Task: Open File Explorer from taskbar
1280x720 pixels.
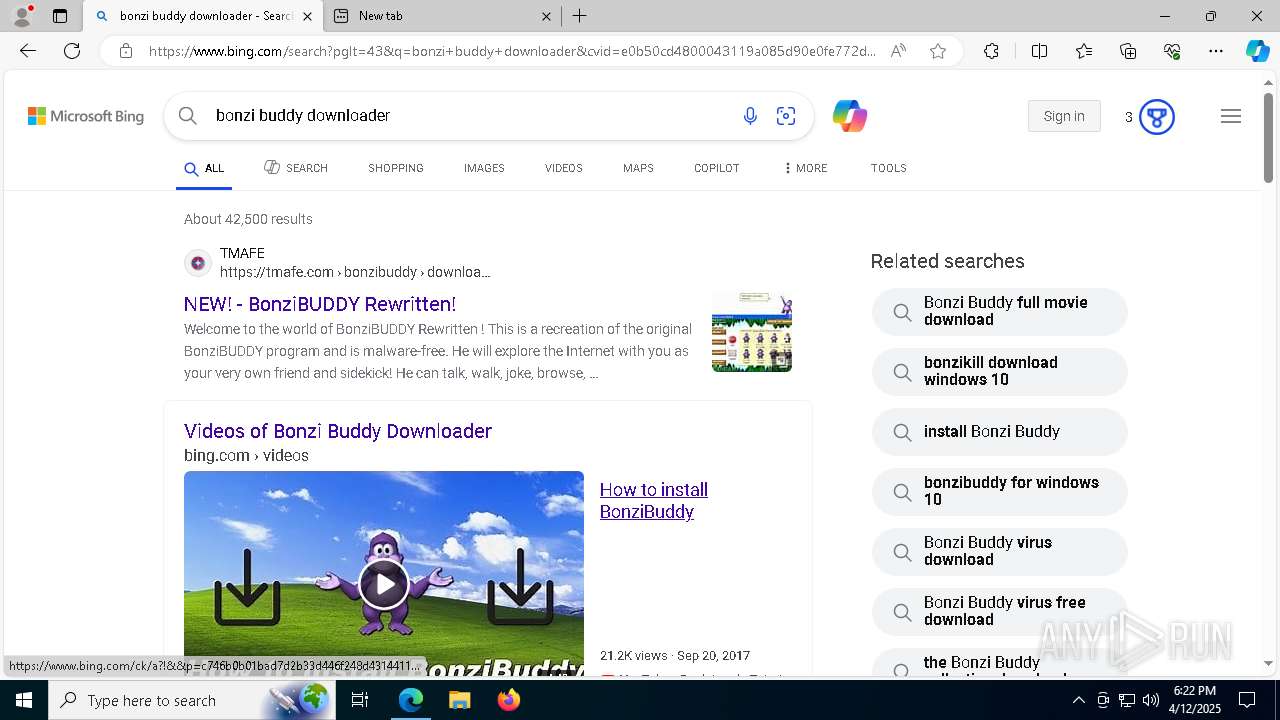Action: 459,700
